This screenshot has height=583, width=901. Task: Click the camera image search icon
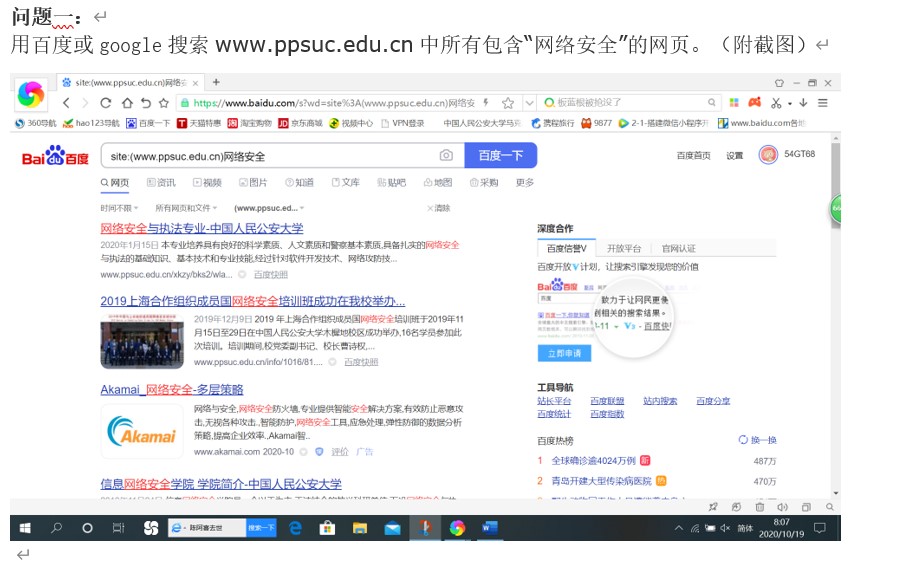[x=446, y=155]
